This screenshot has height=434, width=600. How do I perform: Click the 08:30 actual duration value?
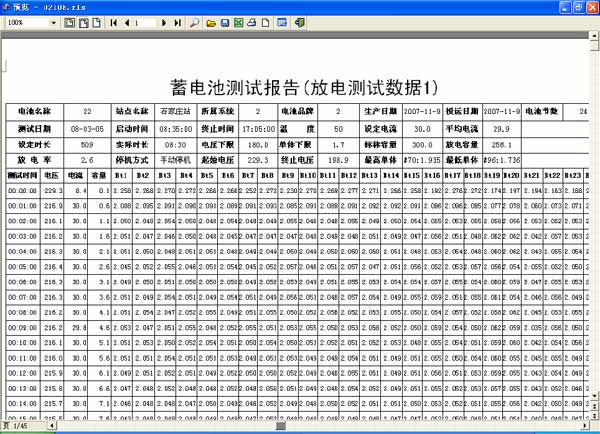[176, 145]
